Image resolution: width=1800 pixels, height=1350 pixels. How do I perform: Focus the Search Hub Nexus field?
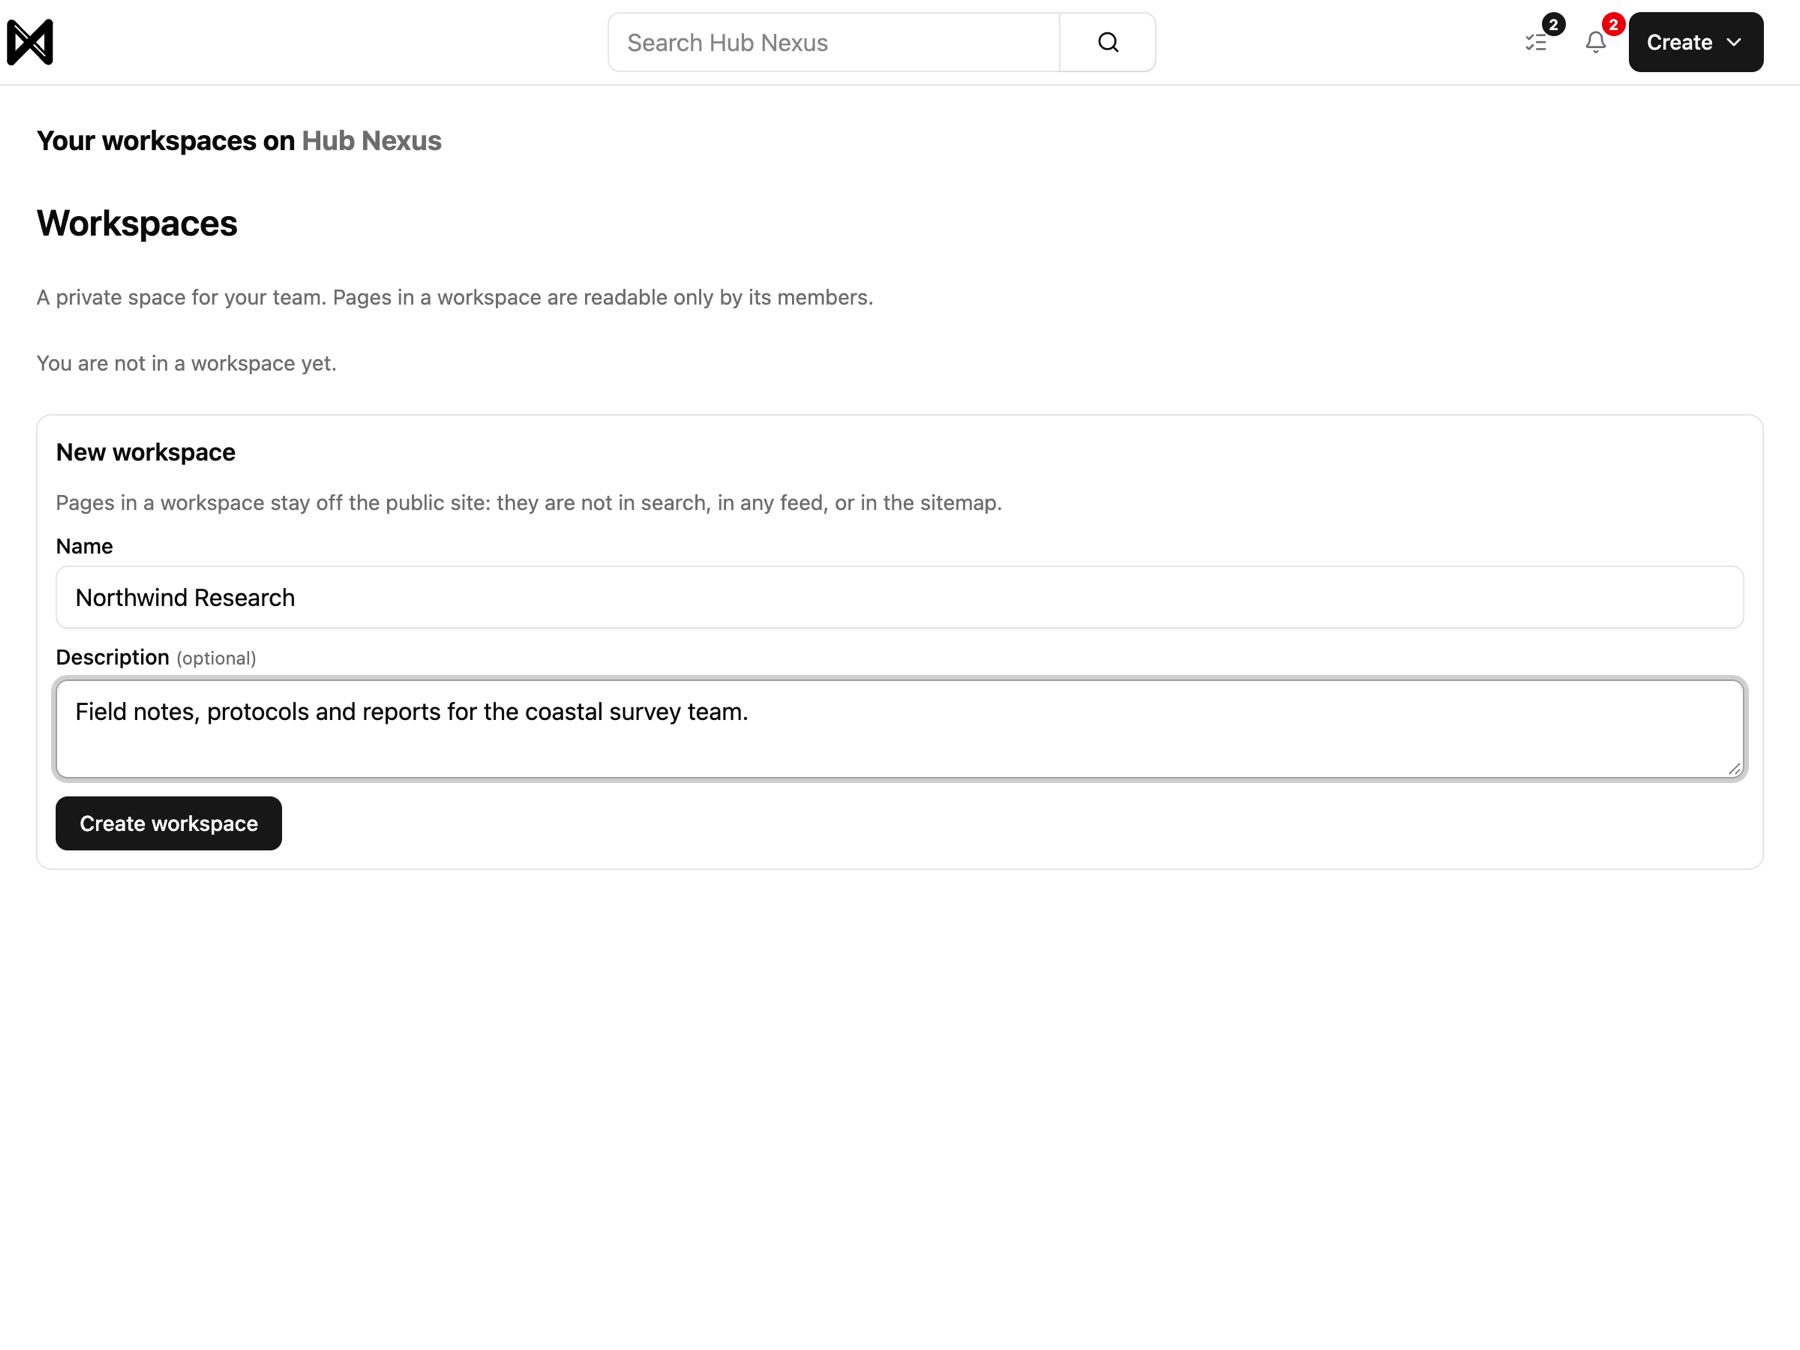click(834, 42)
